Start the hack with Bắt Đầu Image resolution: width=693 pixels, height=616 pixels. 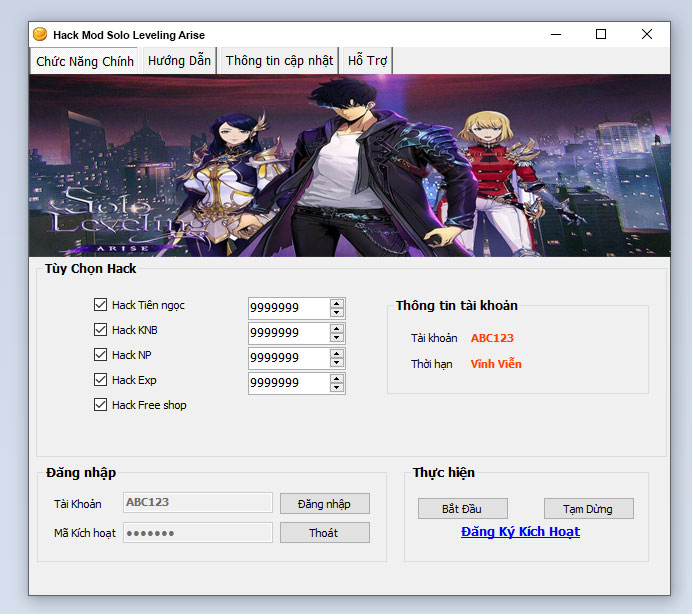[462, 509]
